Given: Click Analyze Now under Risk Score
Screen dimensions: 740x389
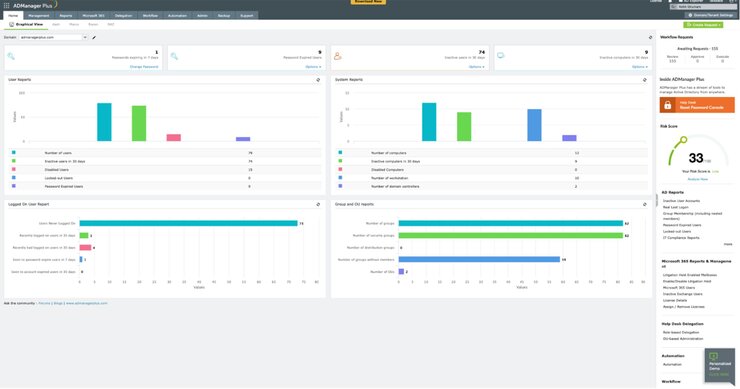Looking at the screenshot, I should tap(698, 179).
